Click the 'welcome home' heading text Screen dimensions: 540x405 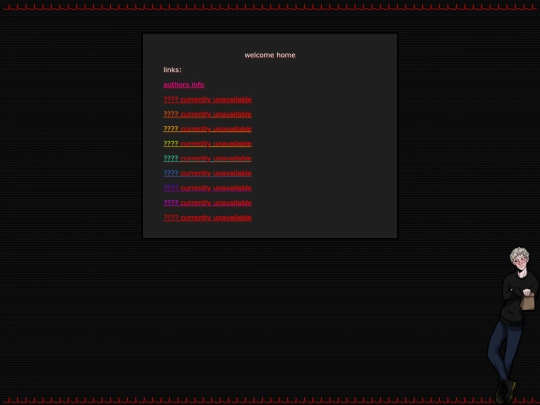click(270, 55)
